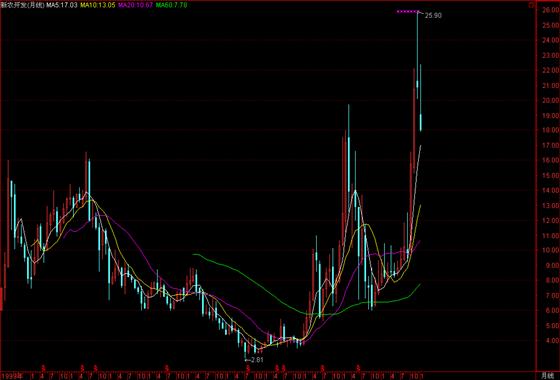The image size is (560, 380).
Task: Click the red bar at the left edge
Action: (x=1, y=299)
